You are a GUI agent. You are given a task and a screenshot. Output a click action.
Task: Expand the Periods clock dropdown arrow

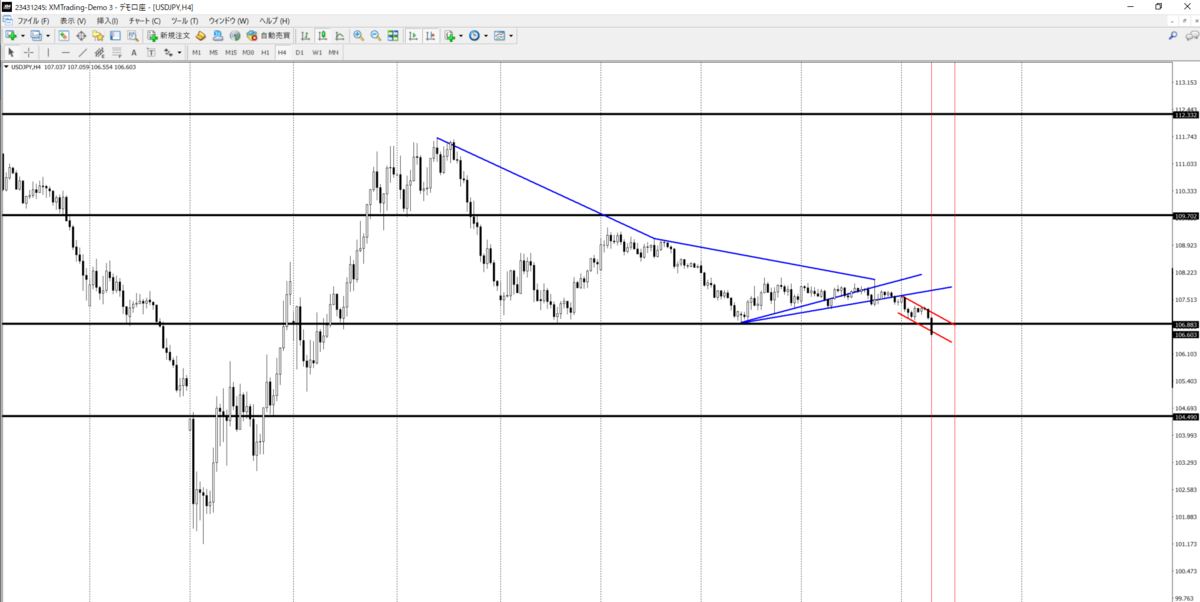click(487, 35)
